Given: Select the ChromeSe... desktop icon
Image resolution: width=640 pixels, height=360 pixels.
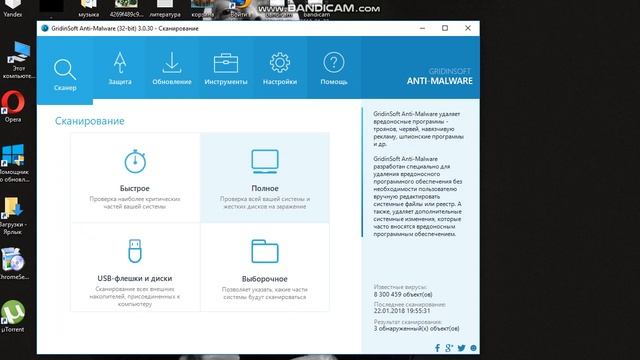Looking at the screenshot, I should [13, 264].
